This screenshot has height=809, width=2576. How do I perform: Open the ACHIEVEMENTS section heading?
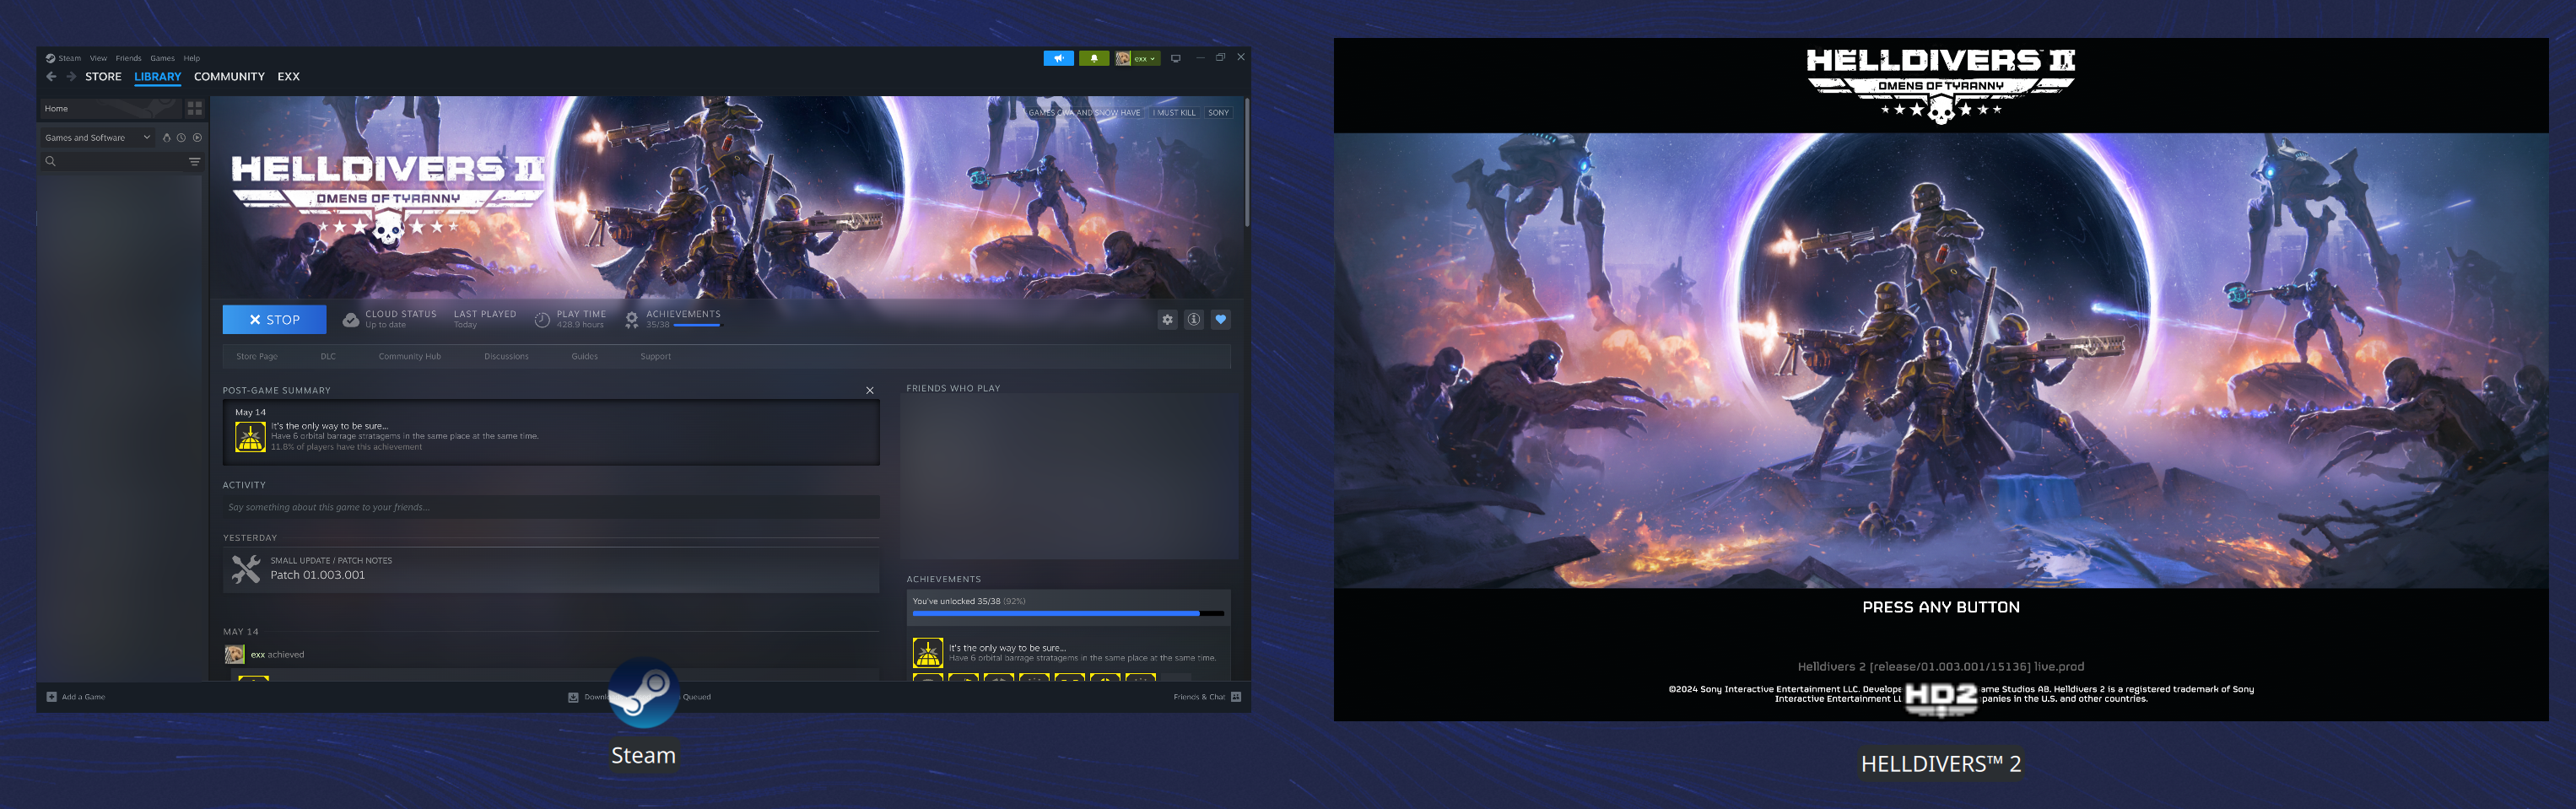click(x=943, y=579)
